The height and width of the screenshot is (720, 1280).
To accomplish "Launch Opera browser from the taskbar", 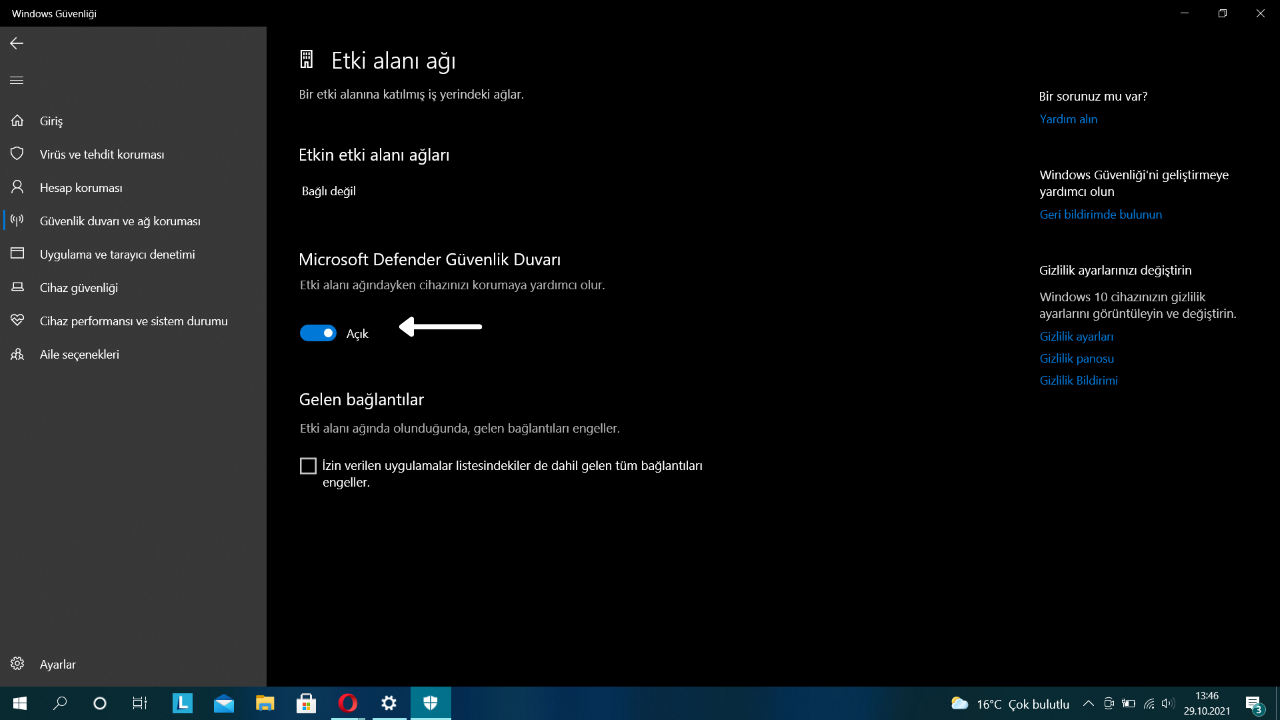I will coord(347,703).
